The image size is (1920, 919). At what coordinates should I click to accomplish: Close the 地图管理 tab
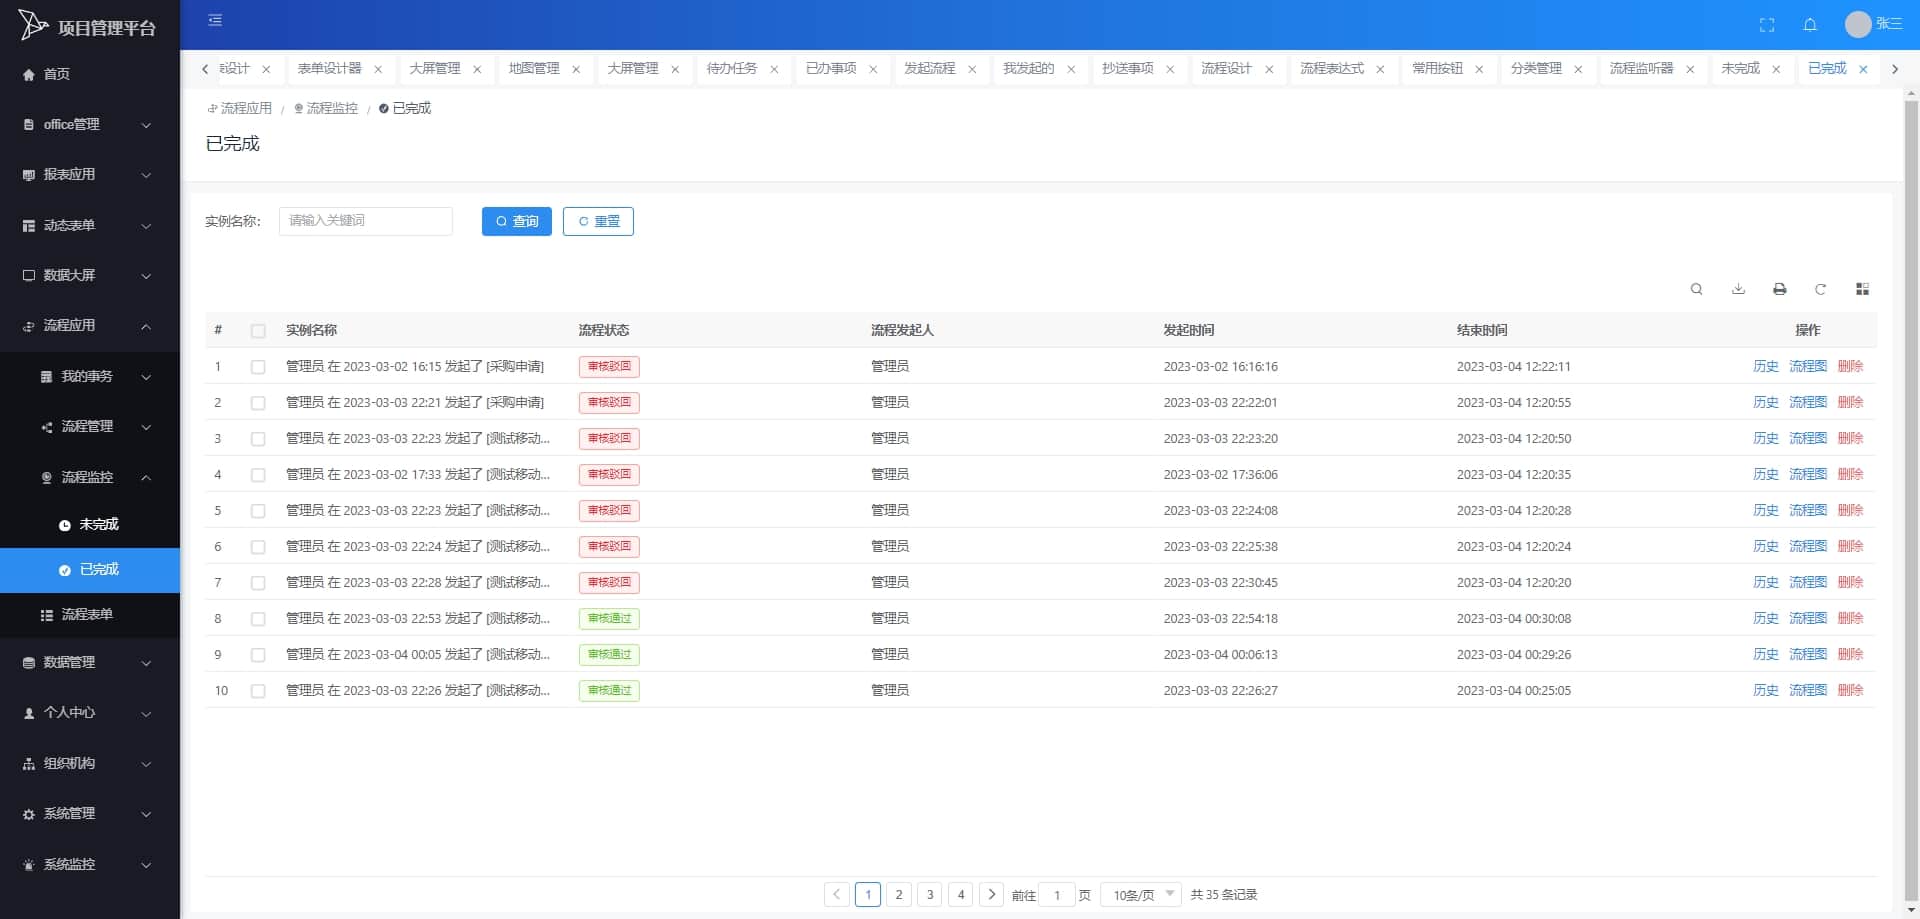pos(576,69)
